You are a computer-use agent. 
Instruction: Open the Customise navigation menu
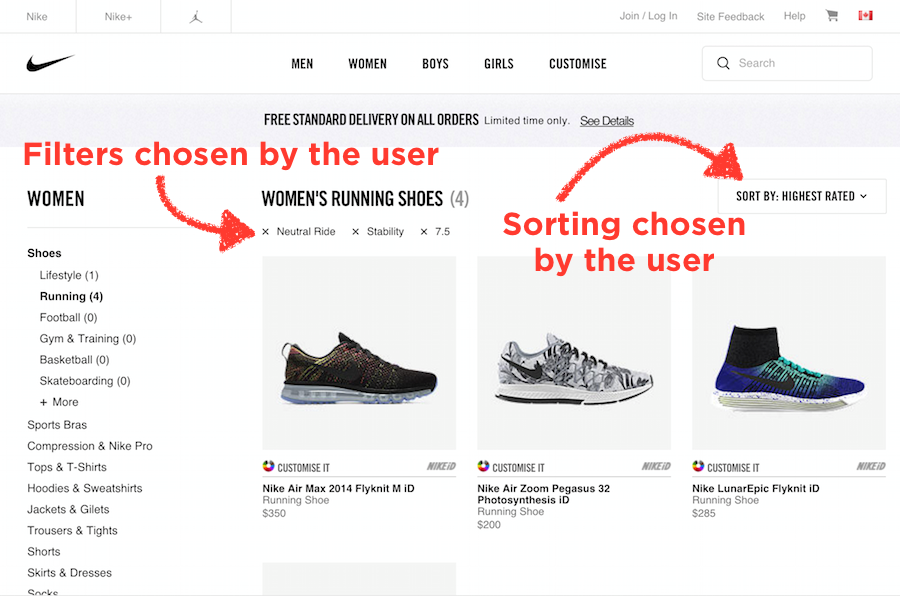577,64
